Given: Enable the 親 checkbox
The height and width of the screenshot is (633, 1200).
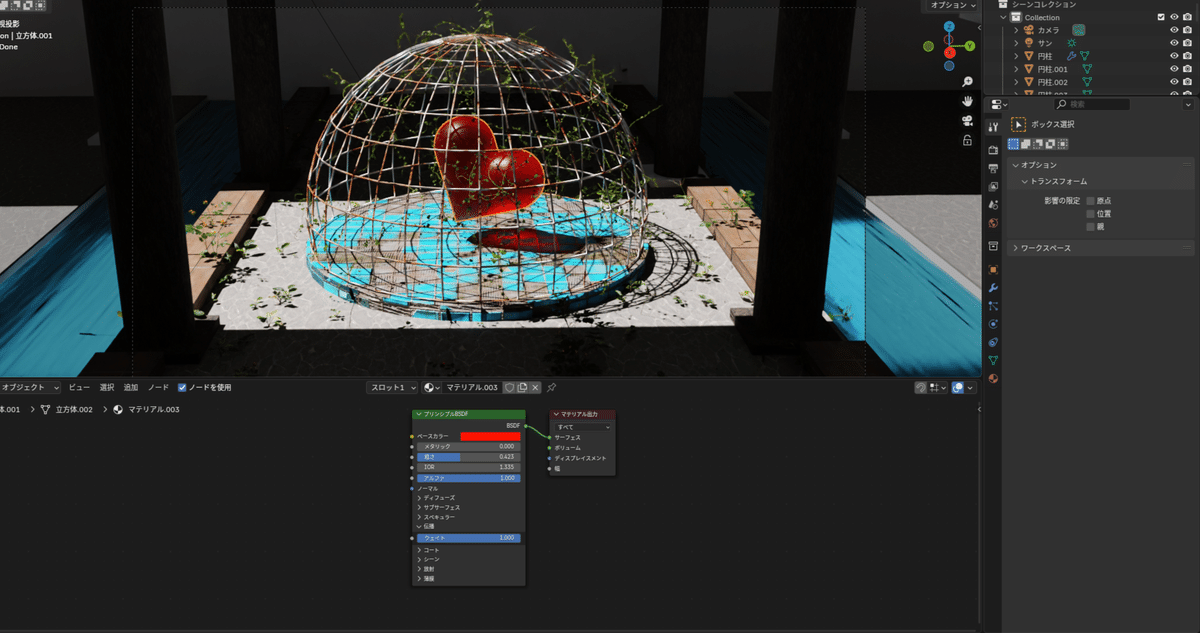Looking at the screenshot, I should click(x=1091, y=227).
